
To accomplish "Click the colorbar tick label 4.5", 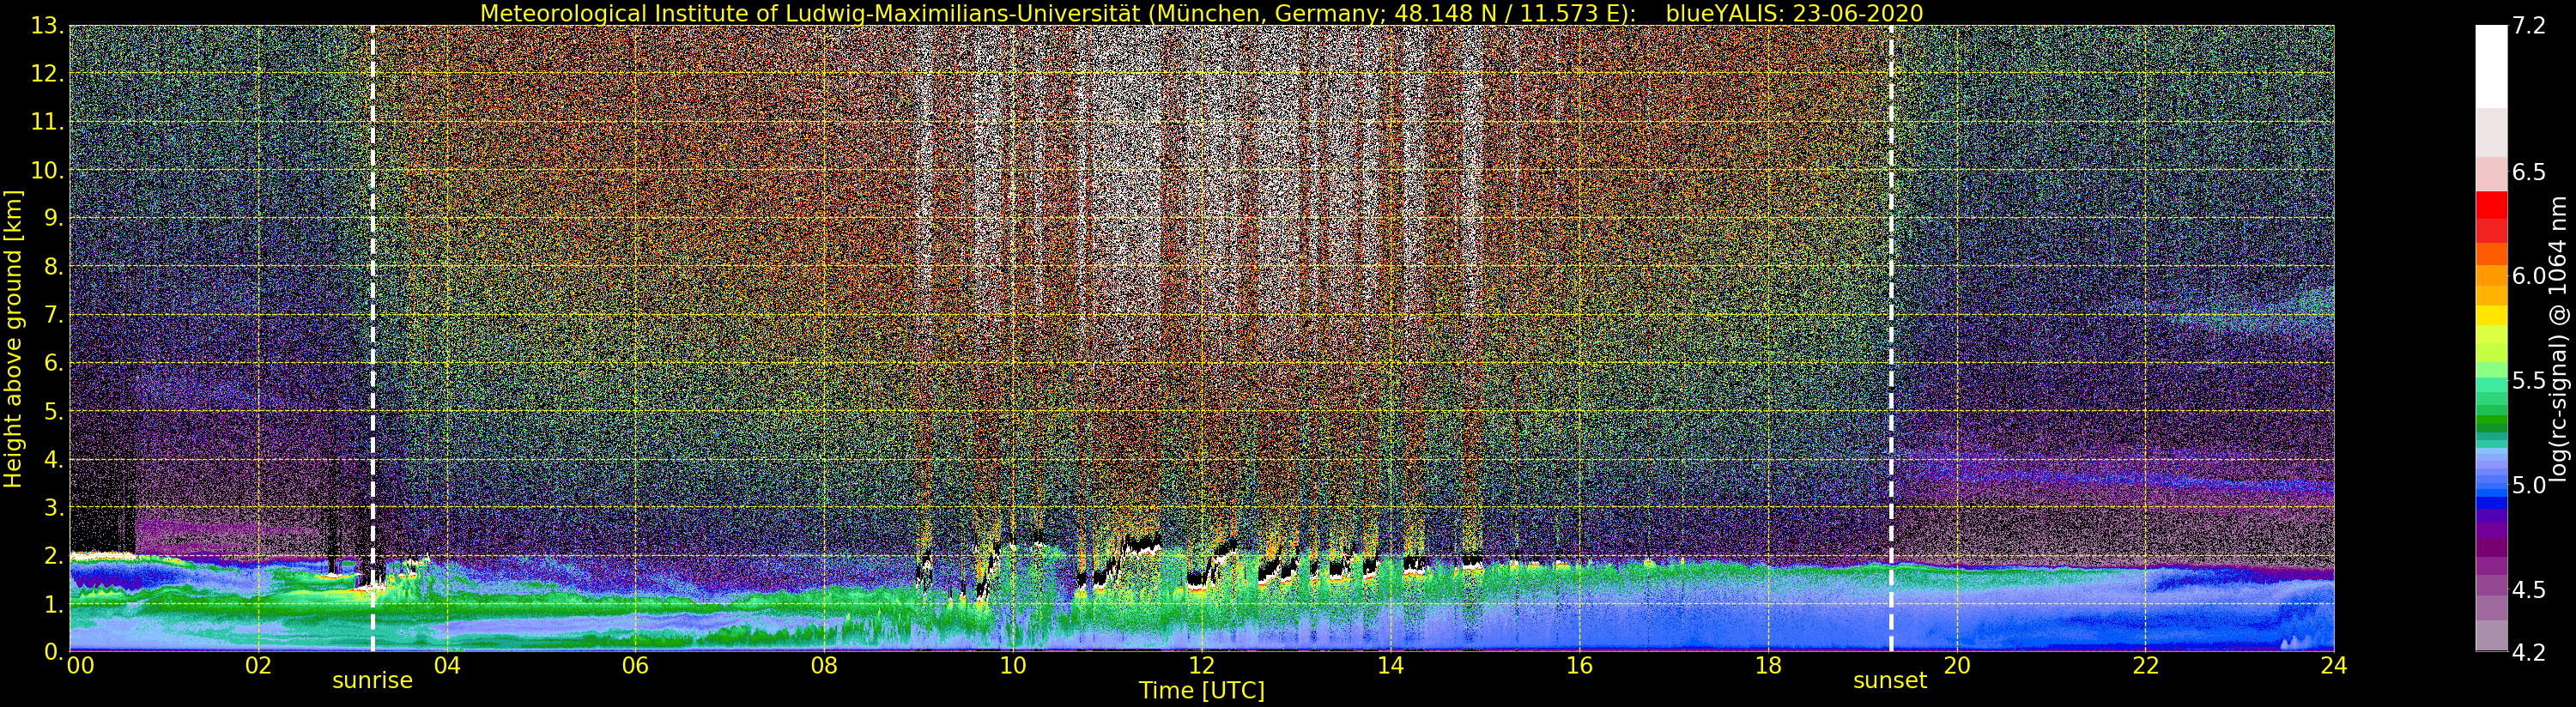I will point(2529,590).
